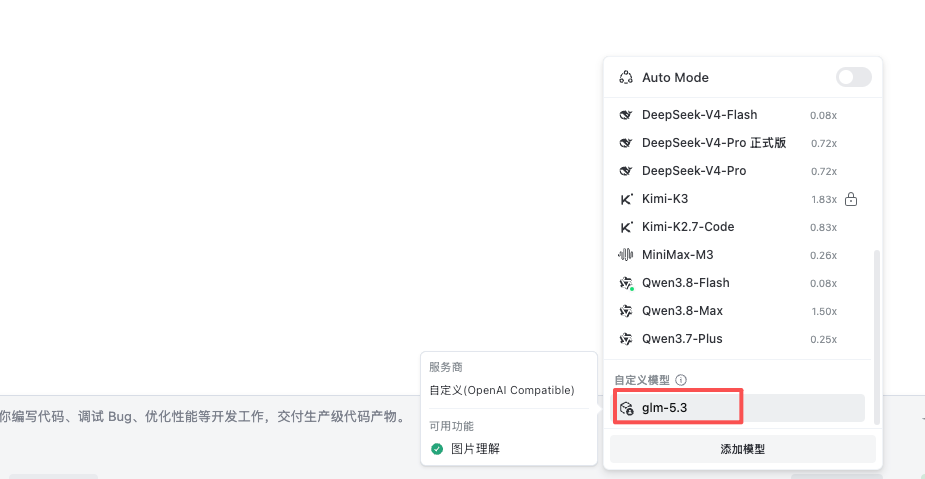925x479 pixels.
Task: Click the model list scrollbar
Action: [877, 337]
